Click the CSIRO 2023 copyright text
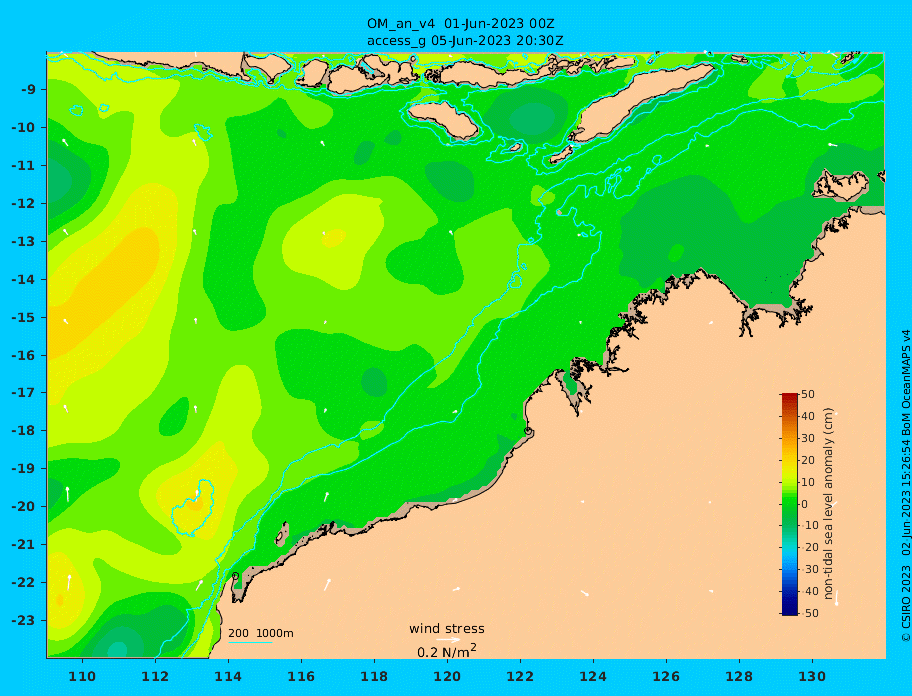 coord(906,486)
